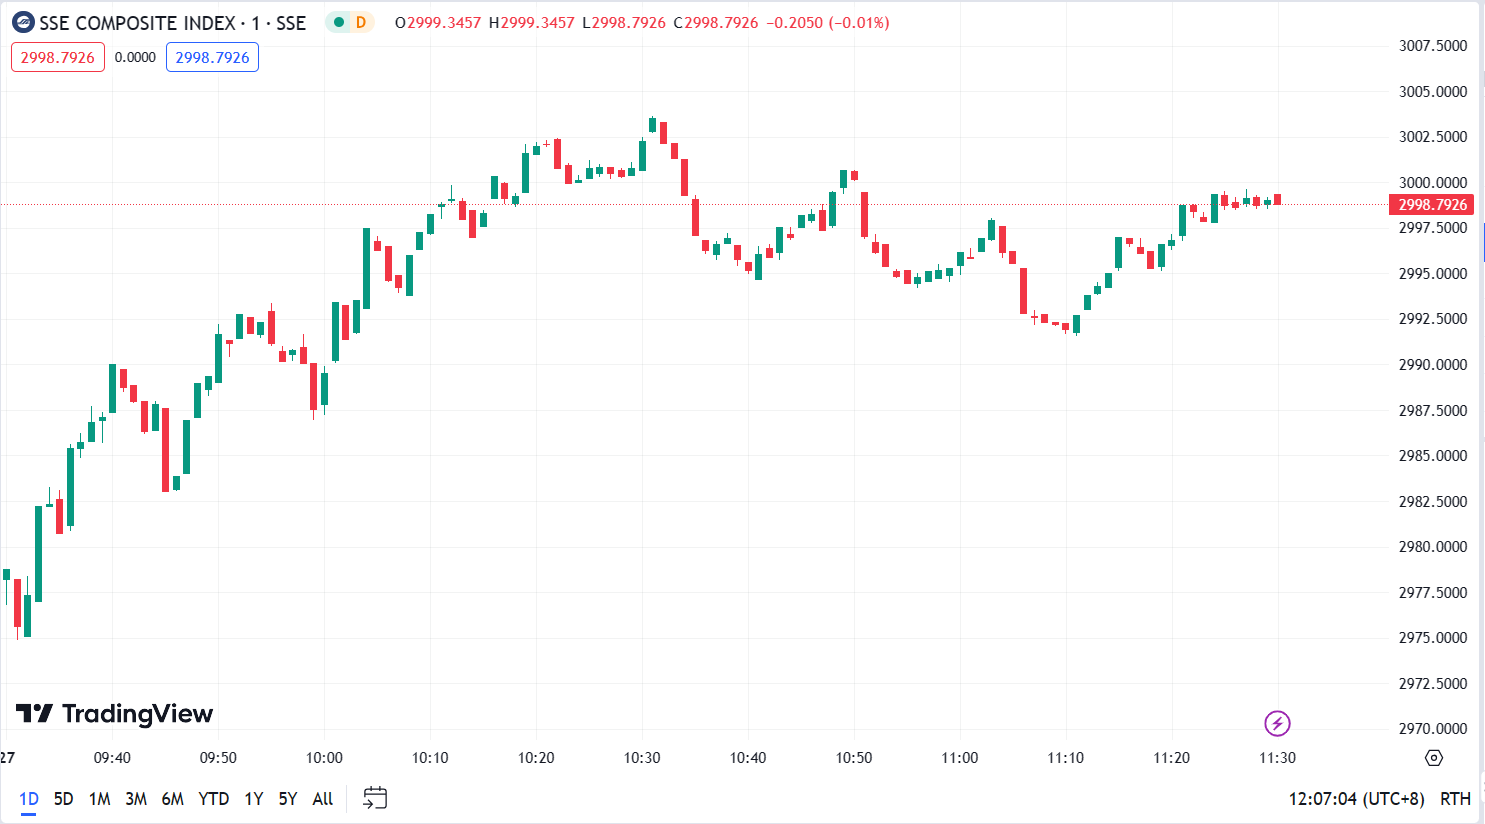Click the 10:30 label on the time axis

point(642,758)
